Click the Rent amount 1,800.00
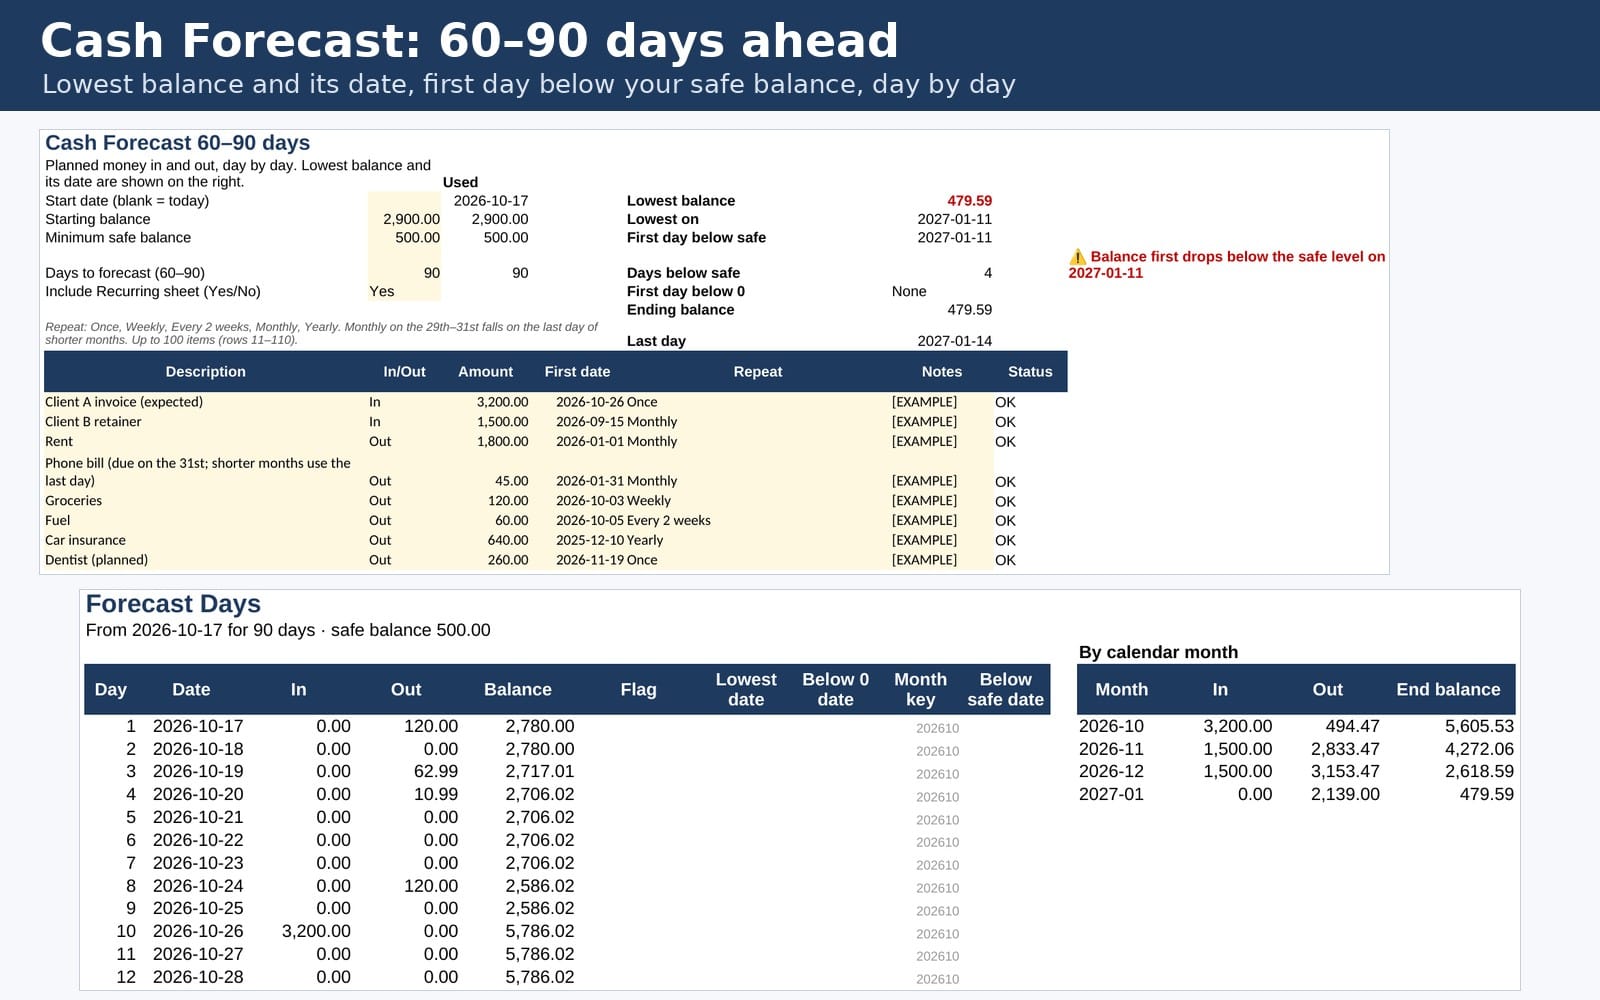 tap(502, 442)
